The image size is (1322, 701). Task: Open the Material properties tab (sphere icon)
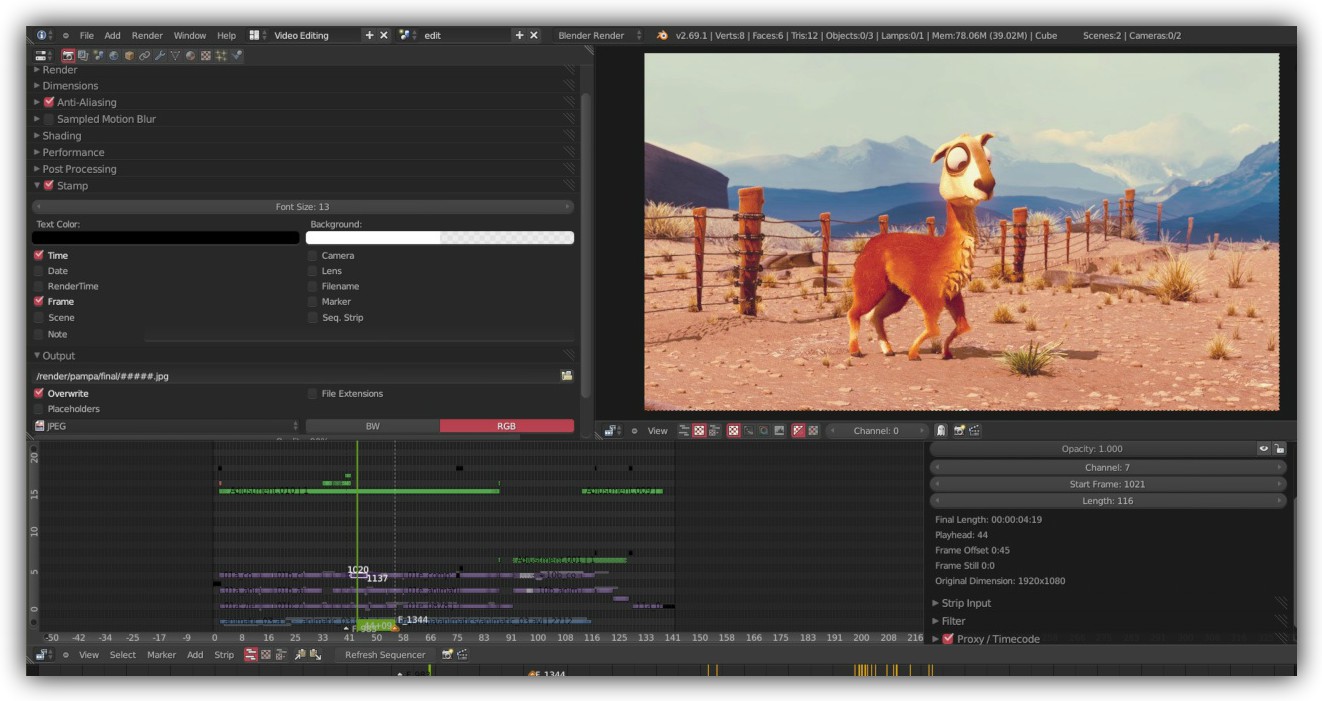[190, 55]
